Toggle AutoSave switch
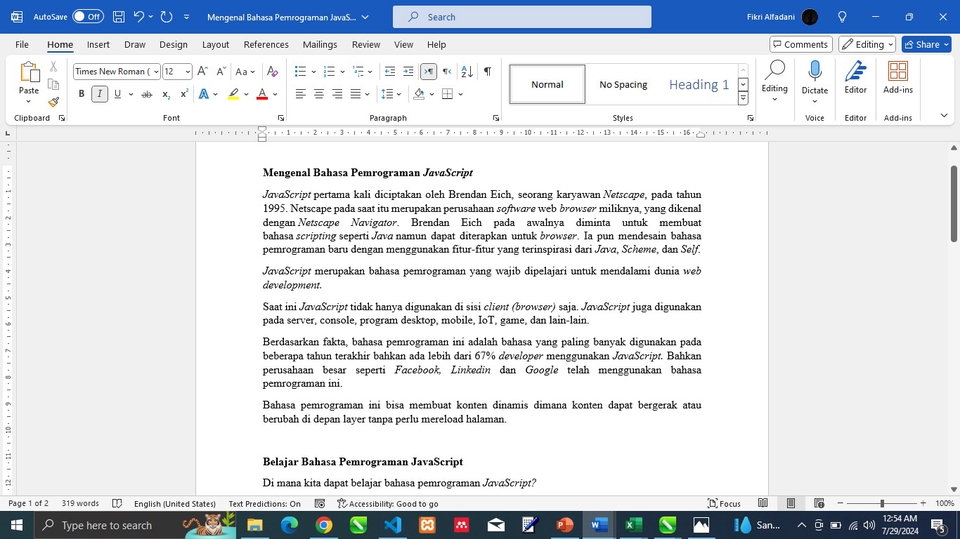 click(x=88, y=17)
